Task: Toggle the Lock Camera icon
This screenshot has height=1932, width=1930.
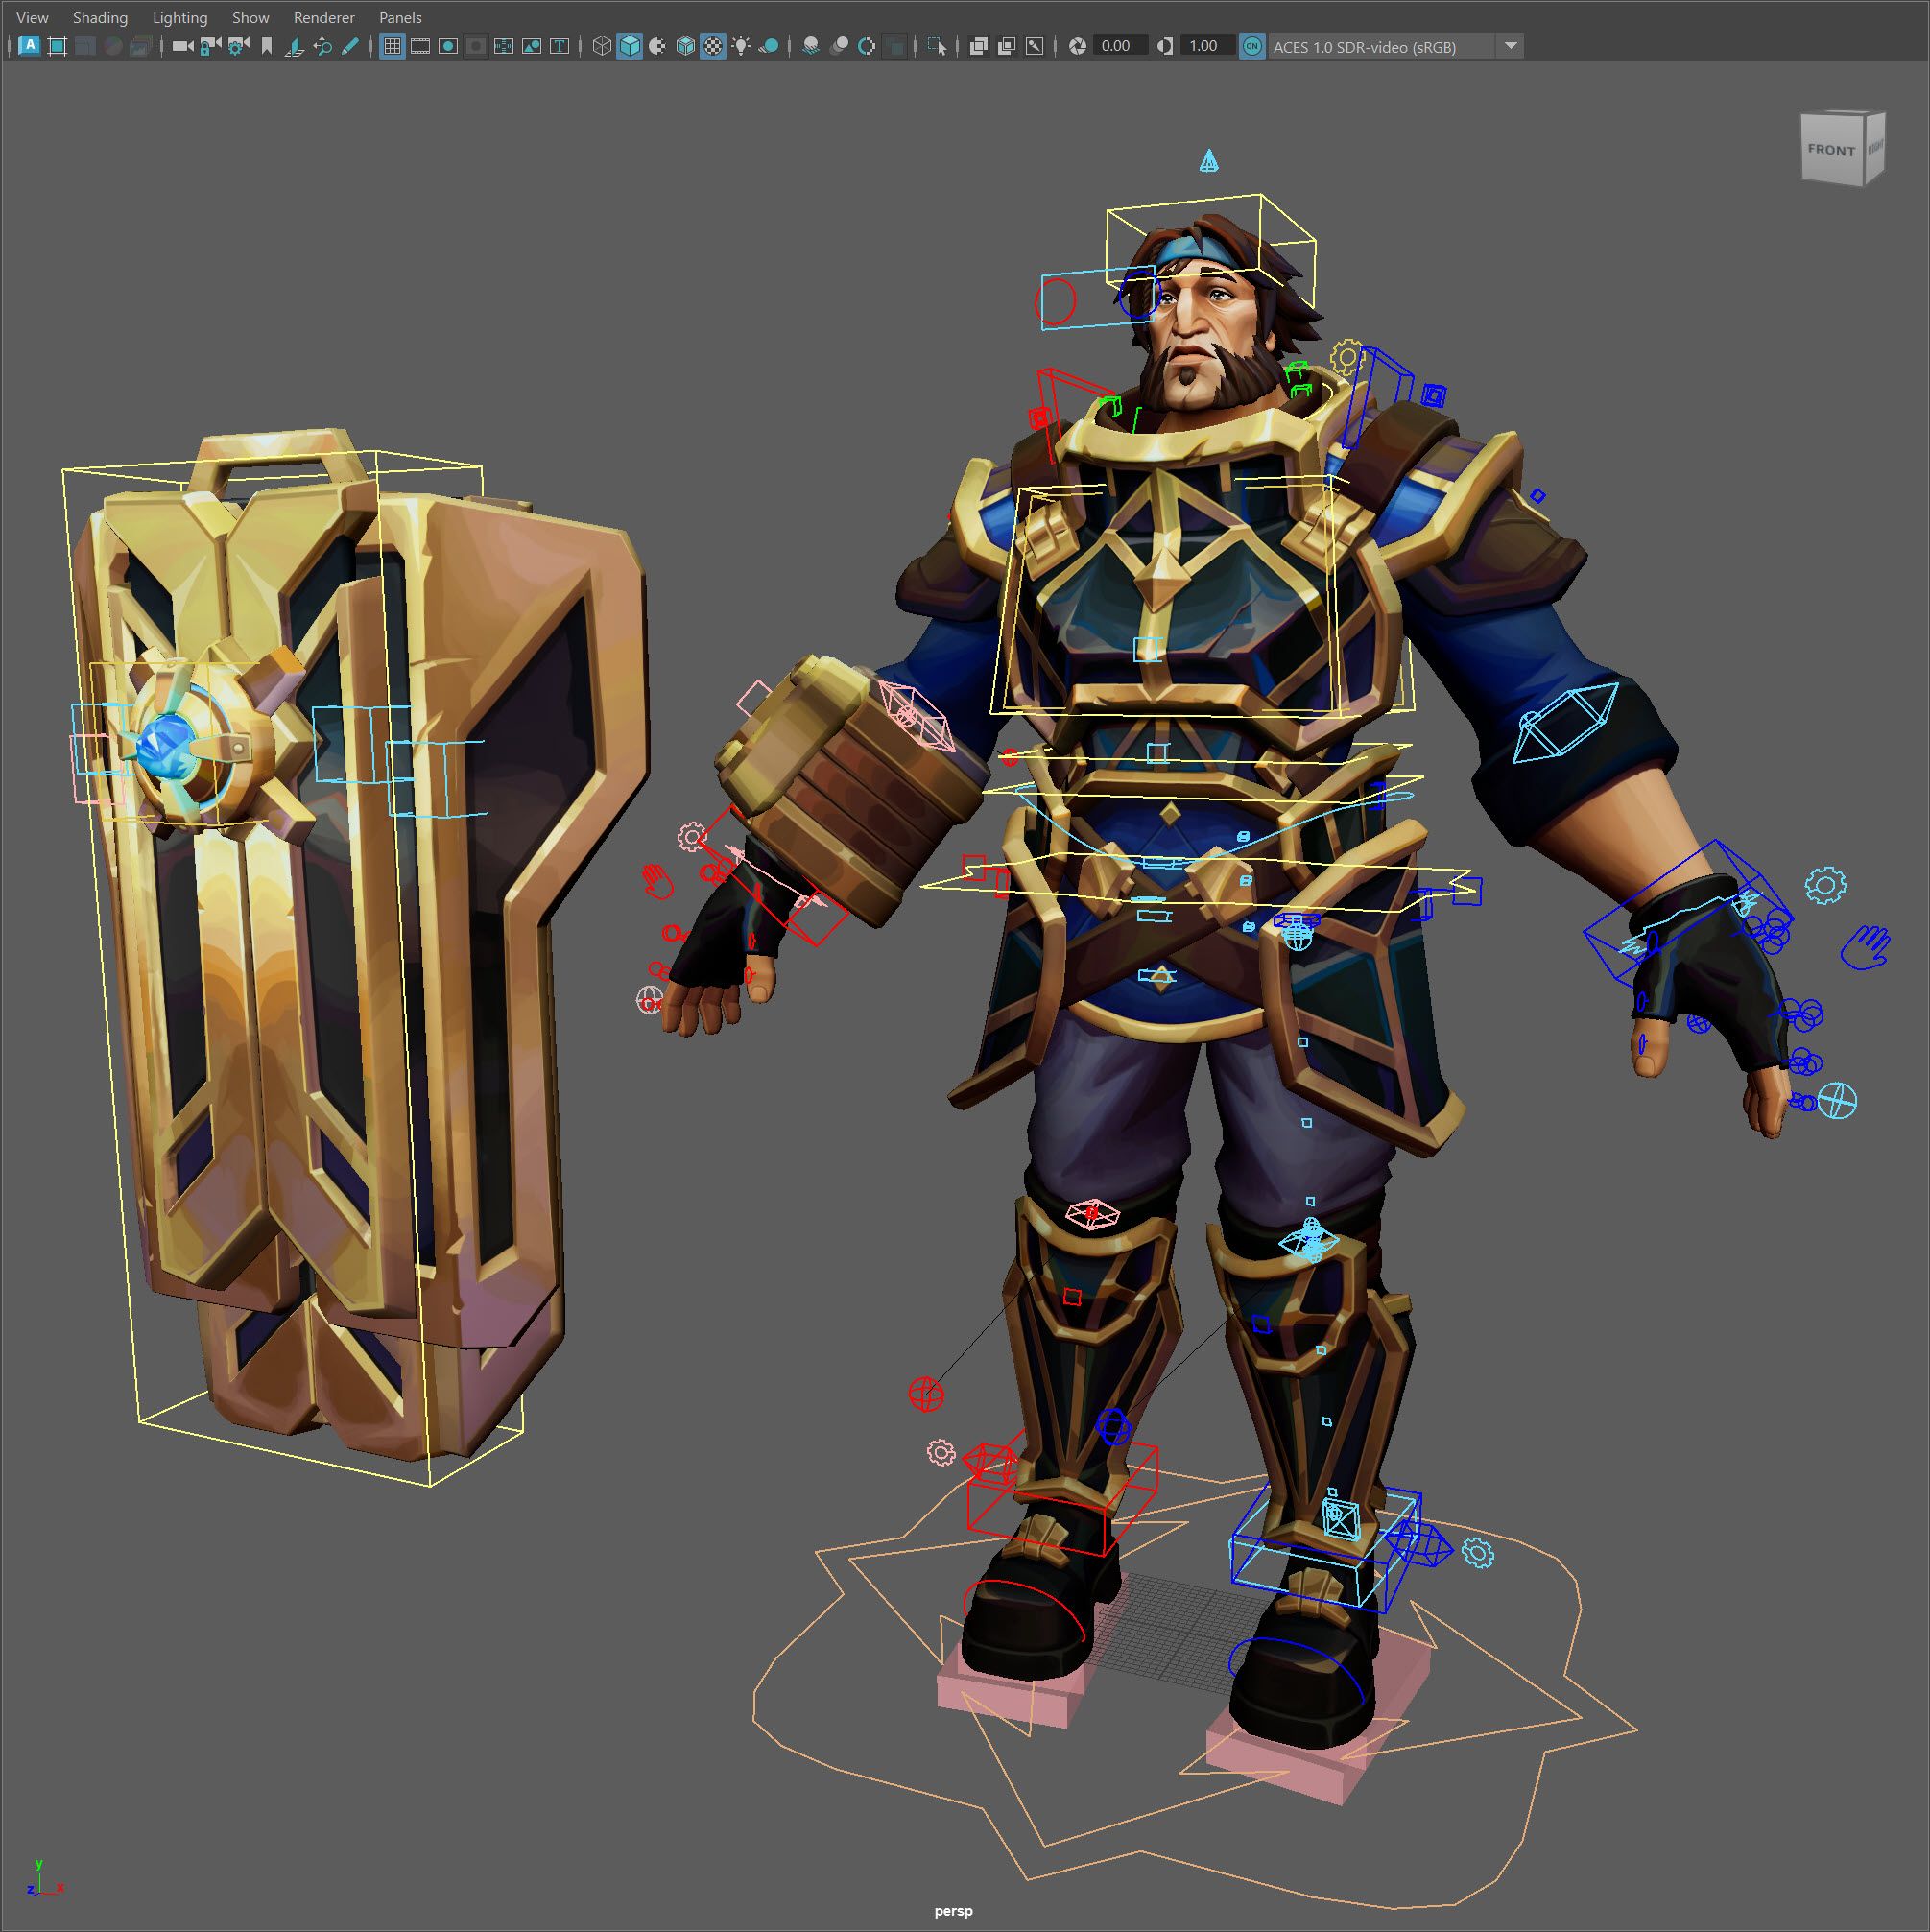Action: click(211, 46)
